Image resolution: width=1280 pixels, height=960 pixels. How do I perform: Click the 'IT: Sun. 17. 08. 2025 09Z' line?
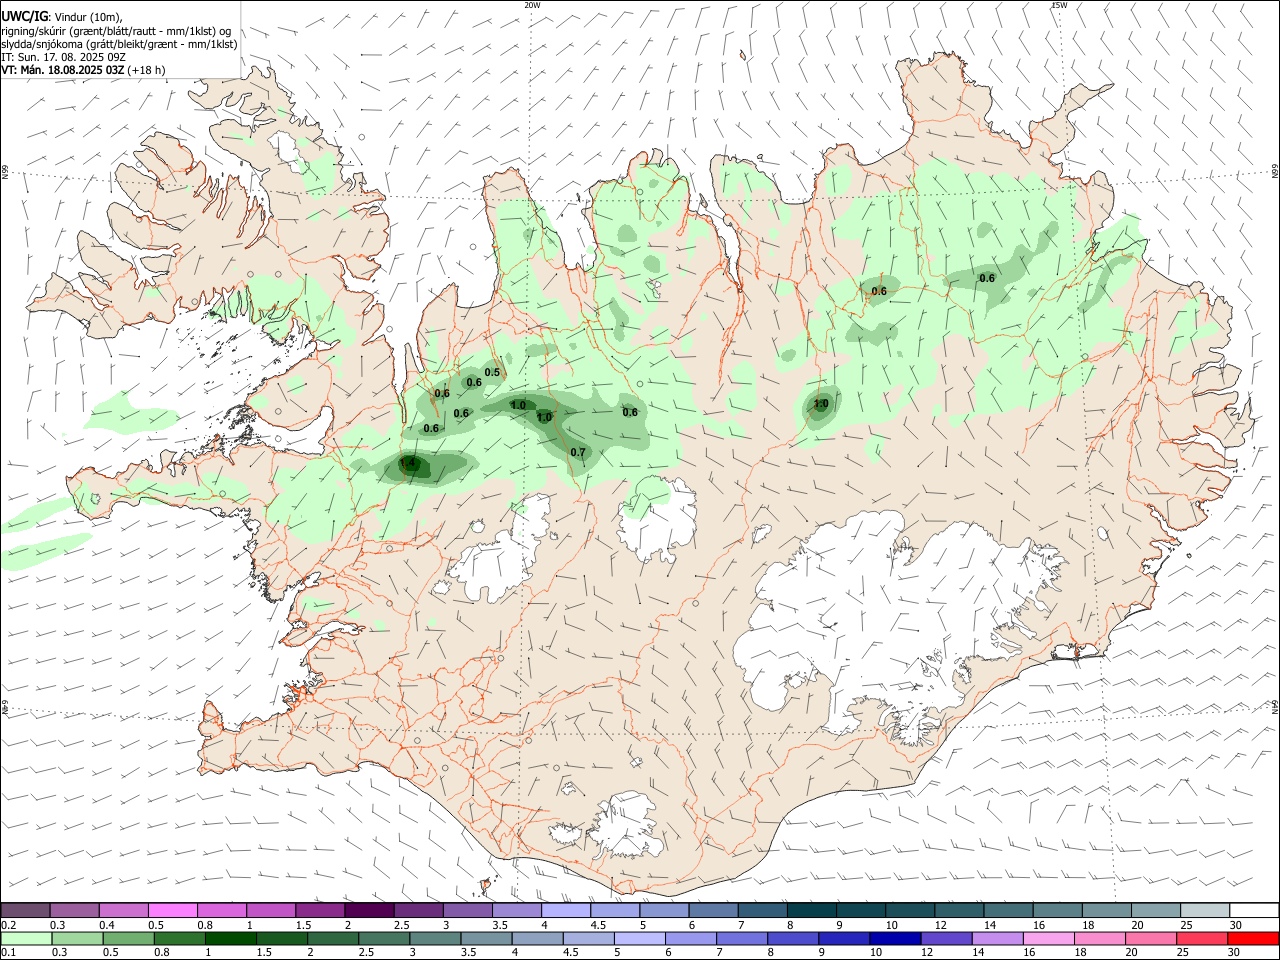pos(63,57)
